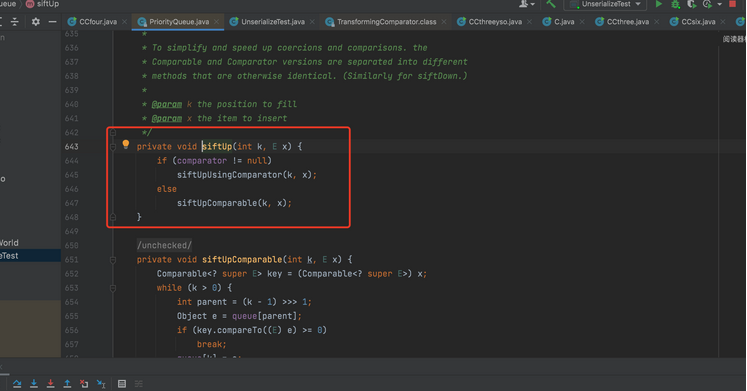
Task: Open the CCthree.java tab
Action: coord(627,21)
